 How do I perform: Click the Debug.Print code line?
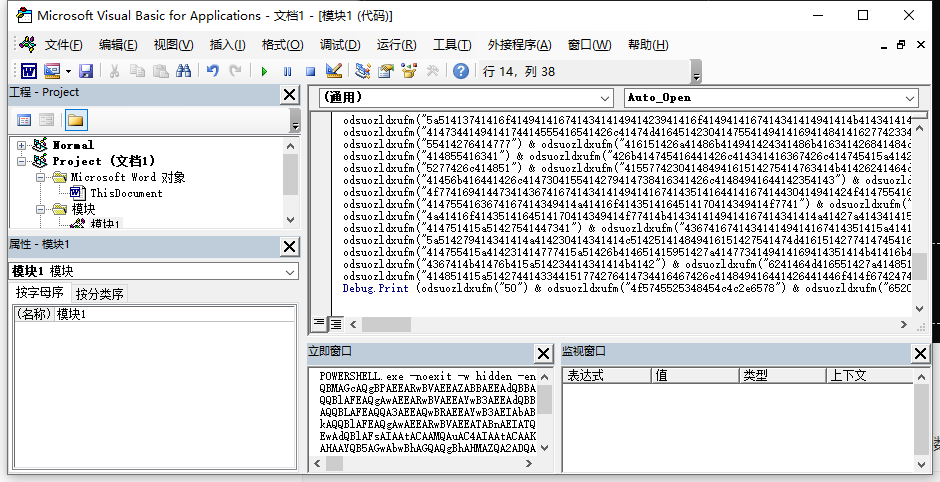[627, 288]
